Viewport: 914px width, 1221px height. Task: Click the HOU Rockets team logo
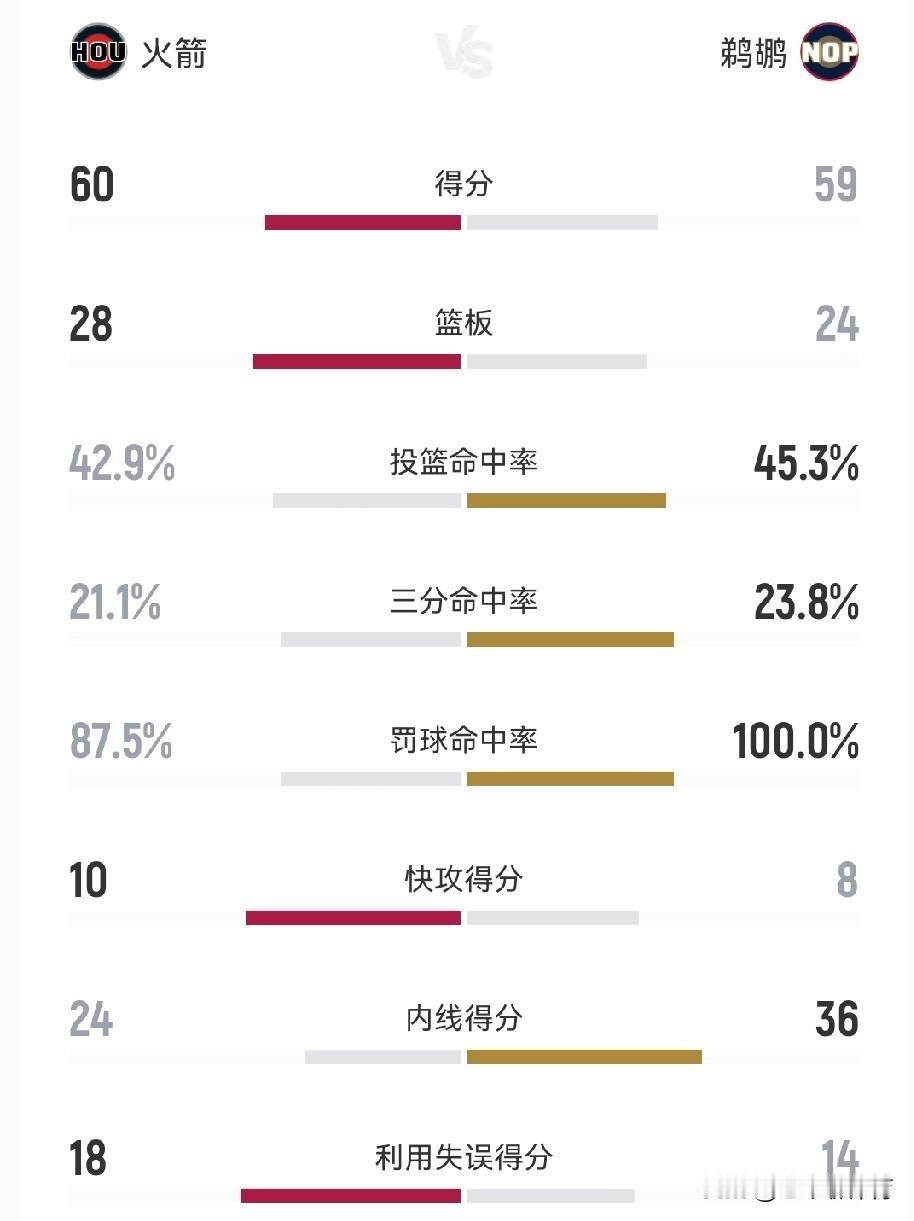[98, 51]
